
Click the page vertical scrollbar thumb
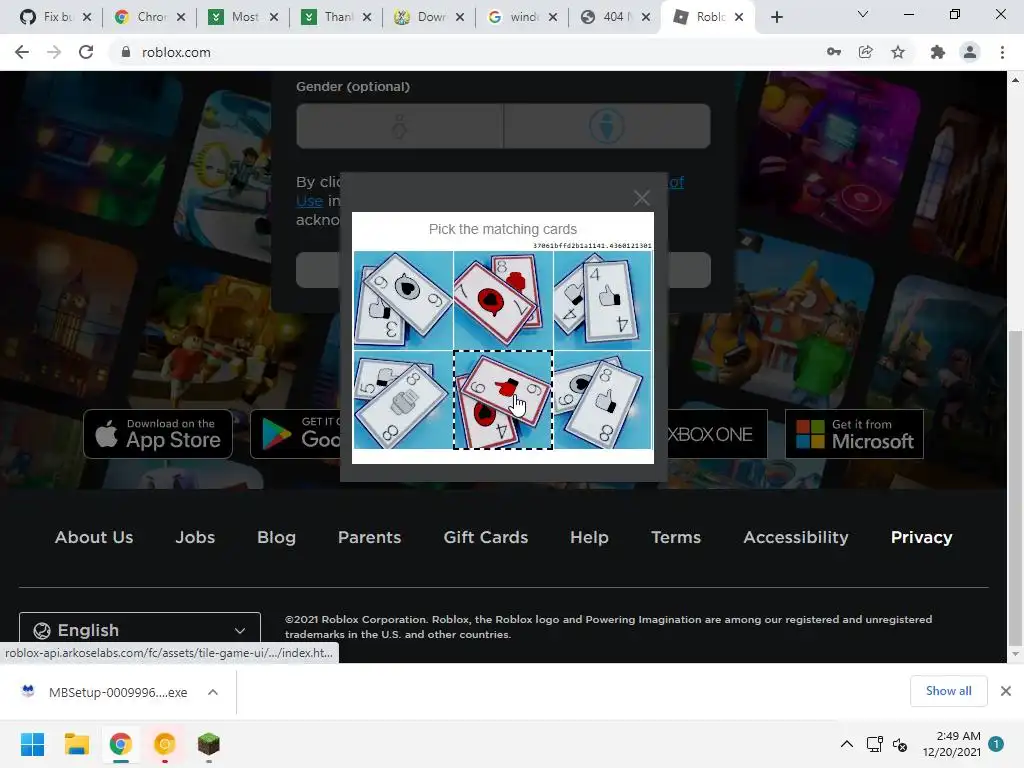point(1015,487)
